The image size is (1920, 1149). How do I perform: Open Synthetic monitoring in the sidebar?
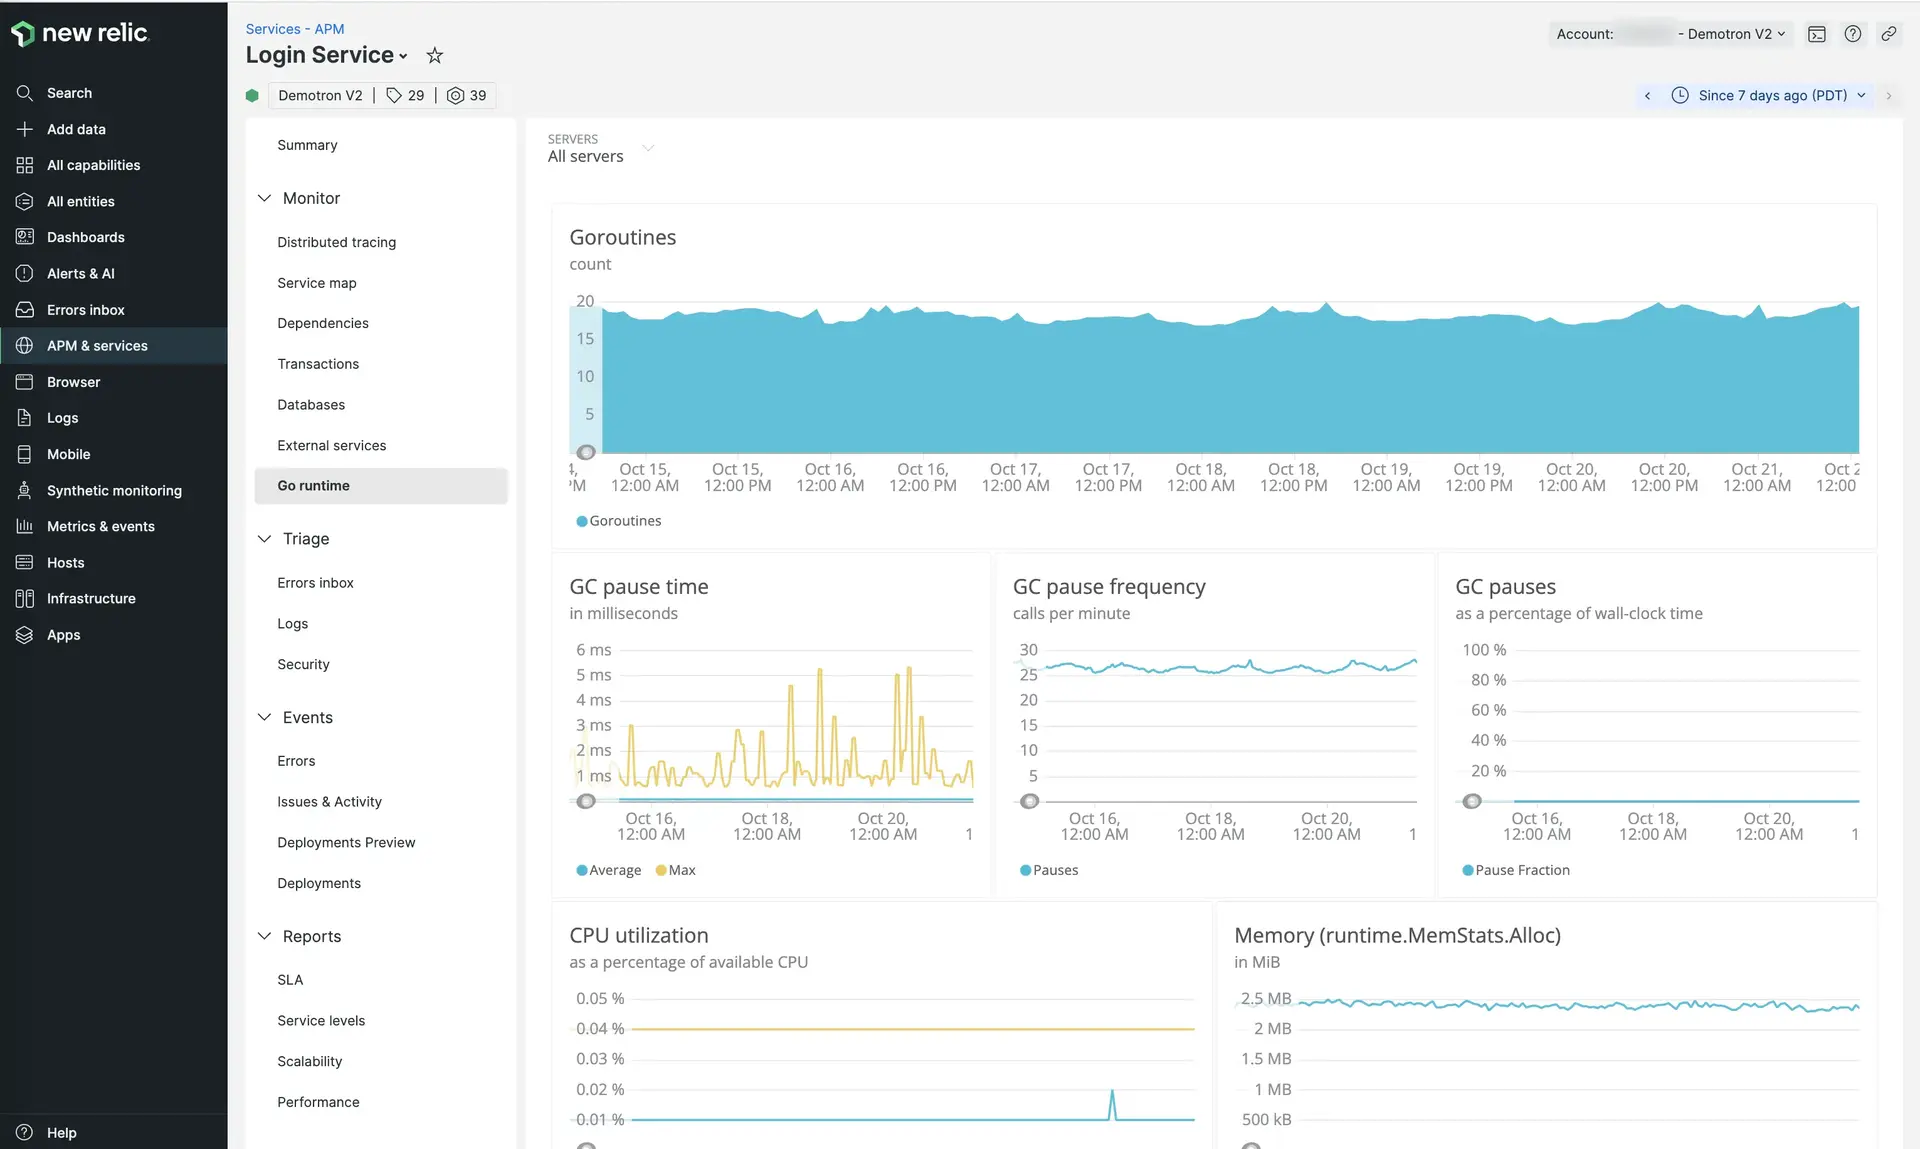click(114, 491)
